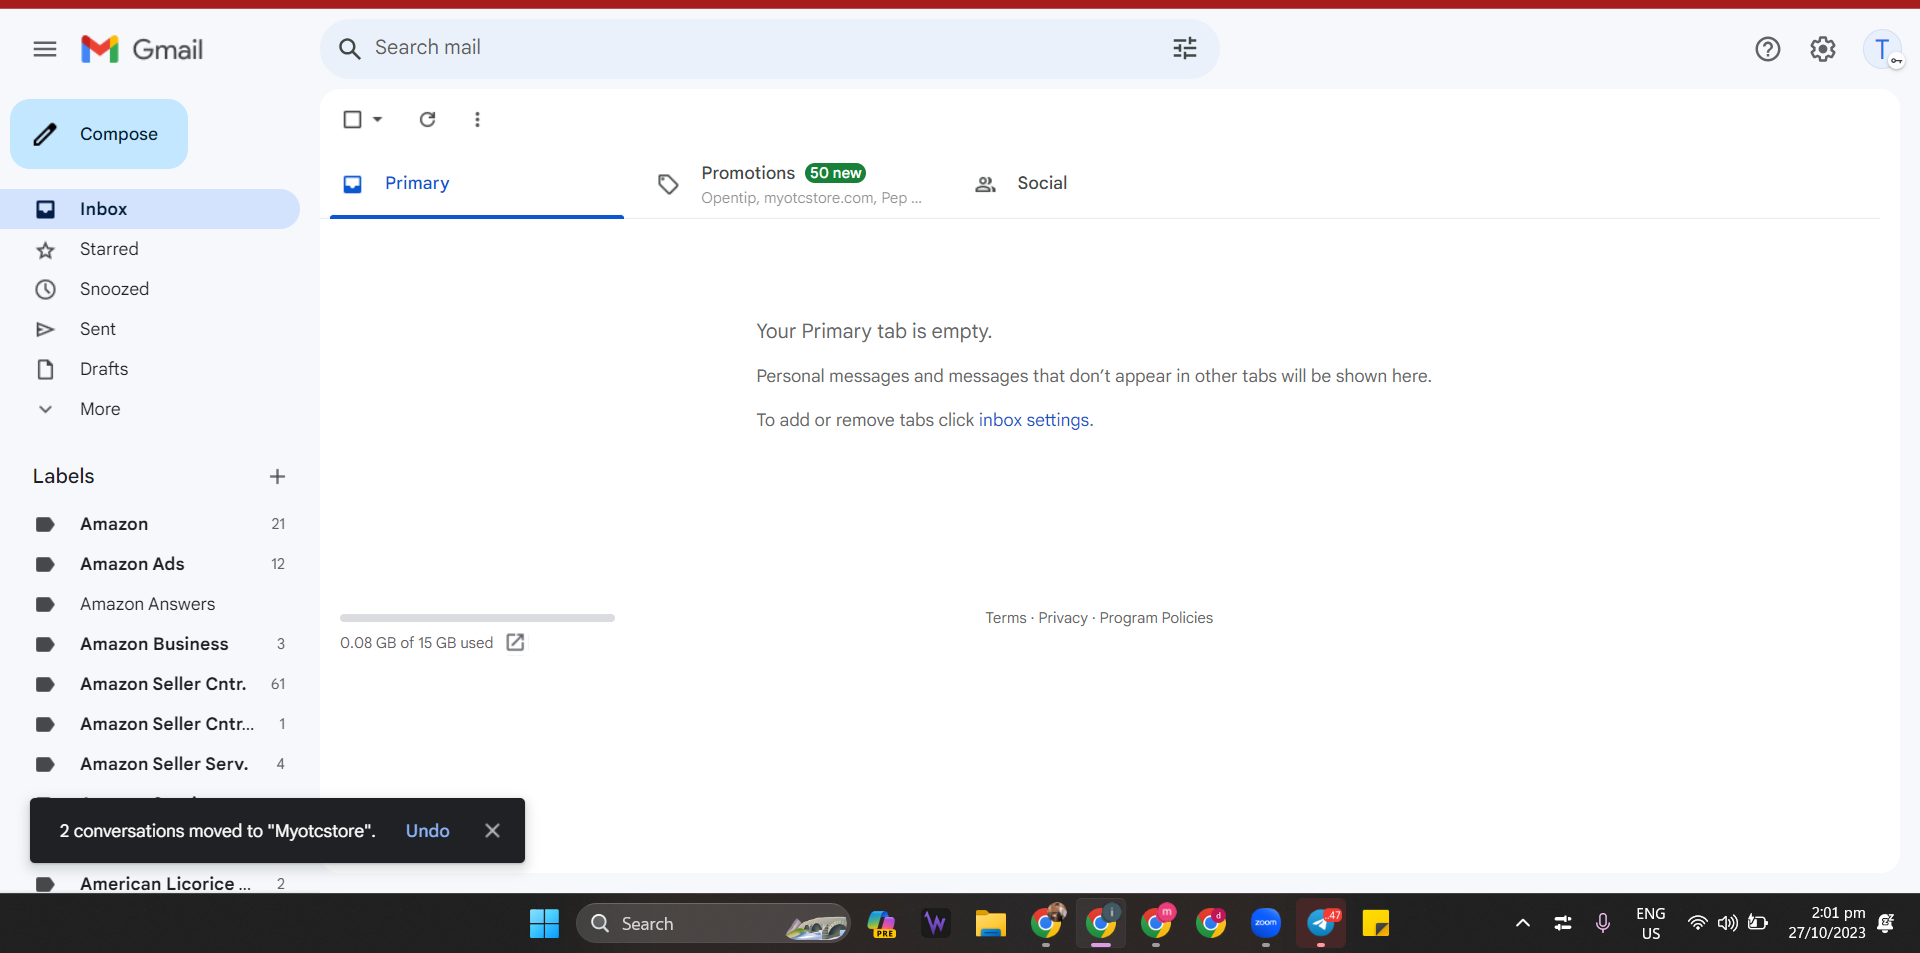Open the Amazon Seller Cntr. label with 61
1920x953 pixels.
[150, 684]
